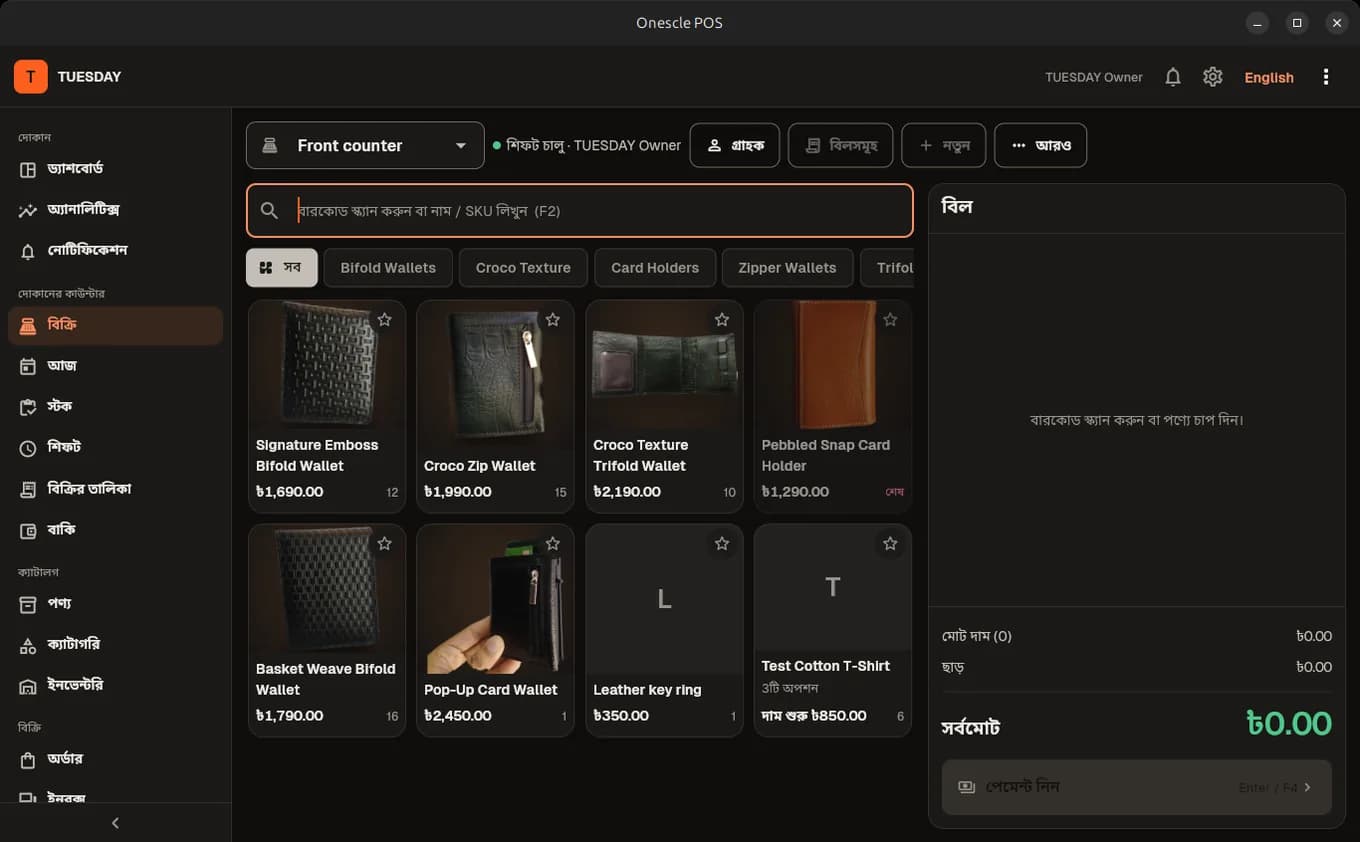Favorite the Croco Texture Trifold Wallet star
The width and height of the screenshot is (1360, 842).
721,320
